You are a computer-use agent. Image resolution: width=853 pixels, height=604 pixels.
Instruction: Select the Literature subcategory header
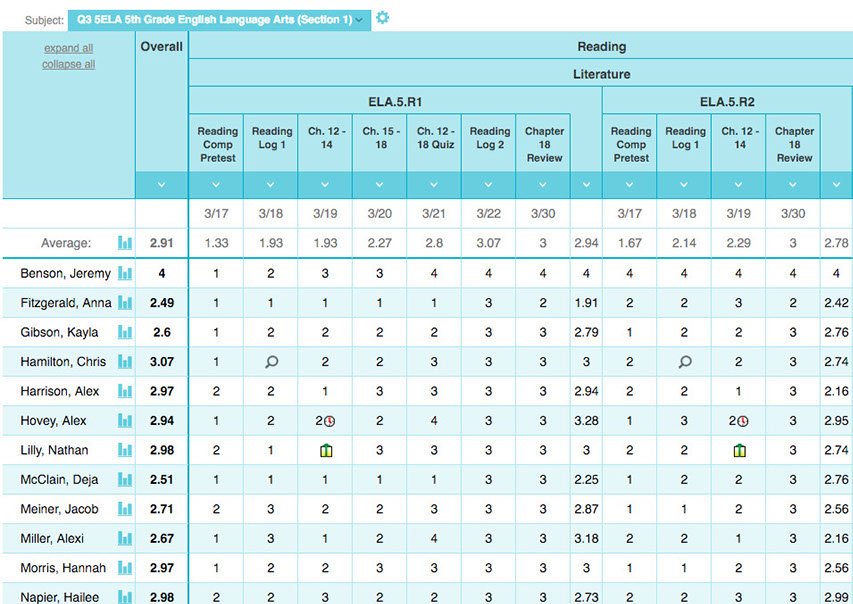click(x=602, y=74)
